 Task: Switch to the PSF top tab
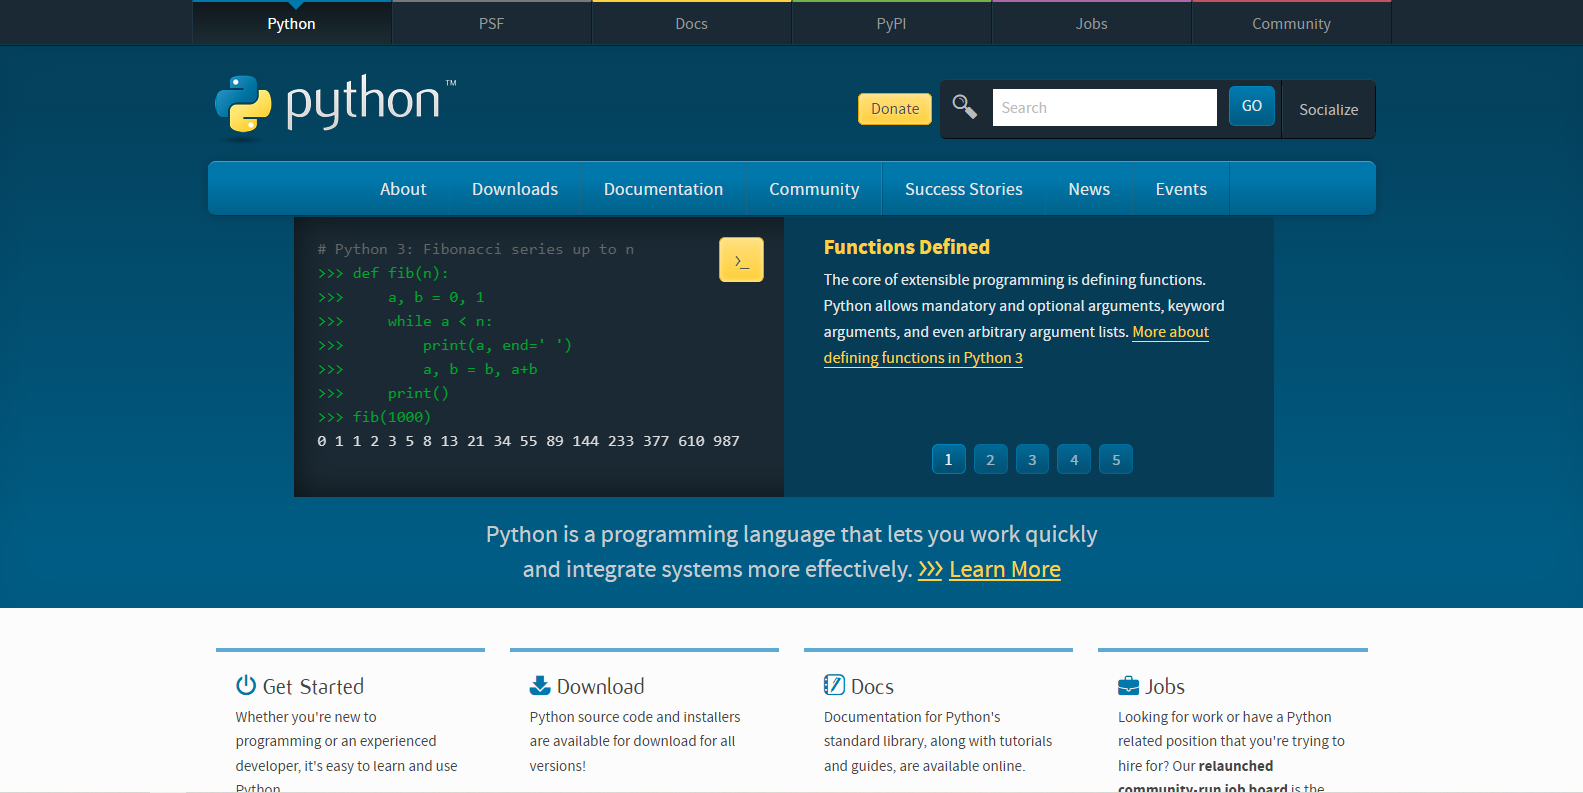[491, 23]
